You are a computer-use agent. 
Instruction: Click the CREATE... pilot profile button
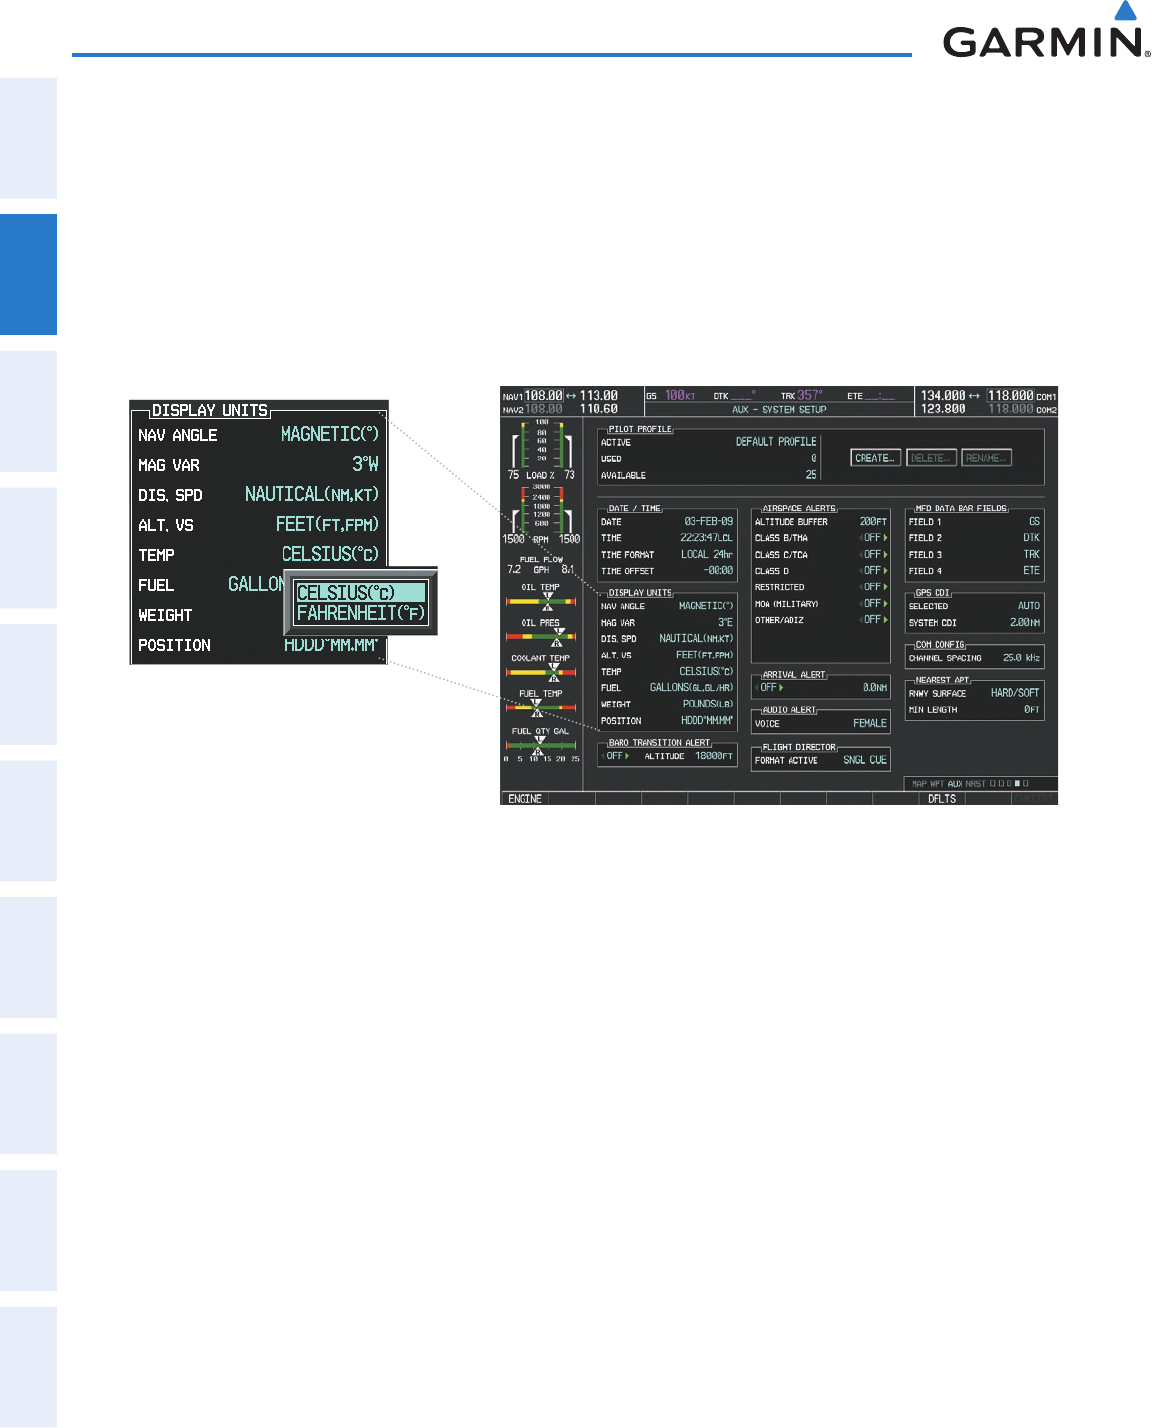point(876,458)
